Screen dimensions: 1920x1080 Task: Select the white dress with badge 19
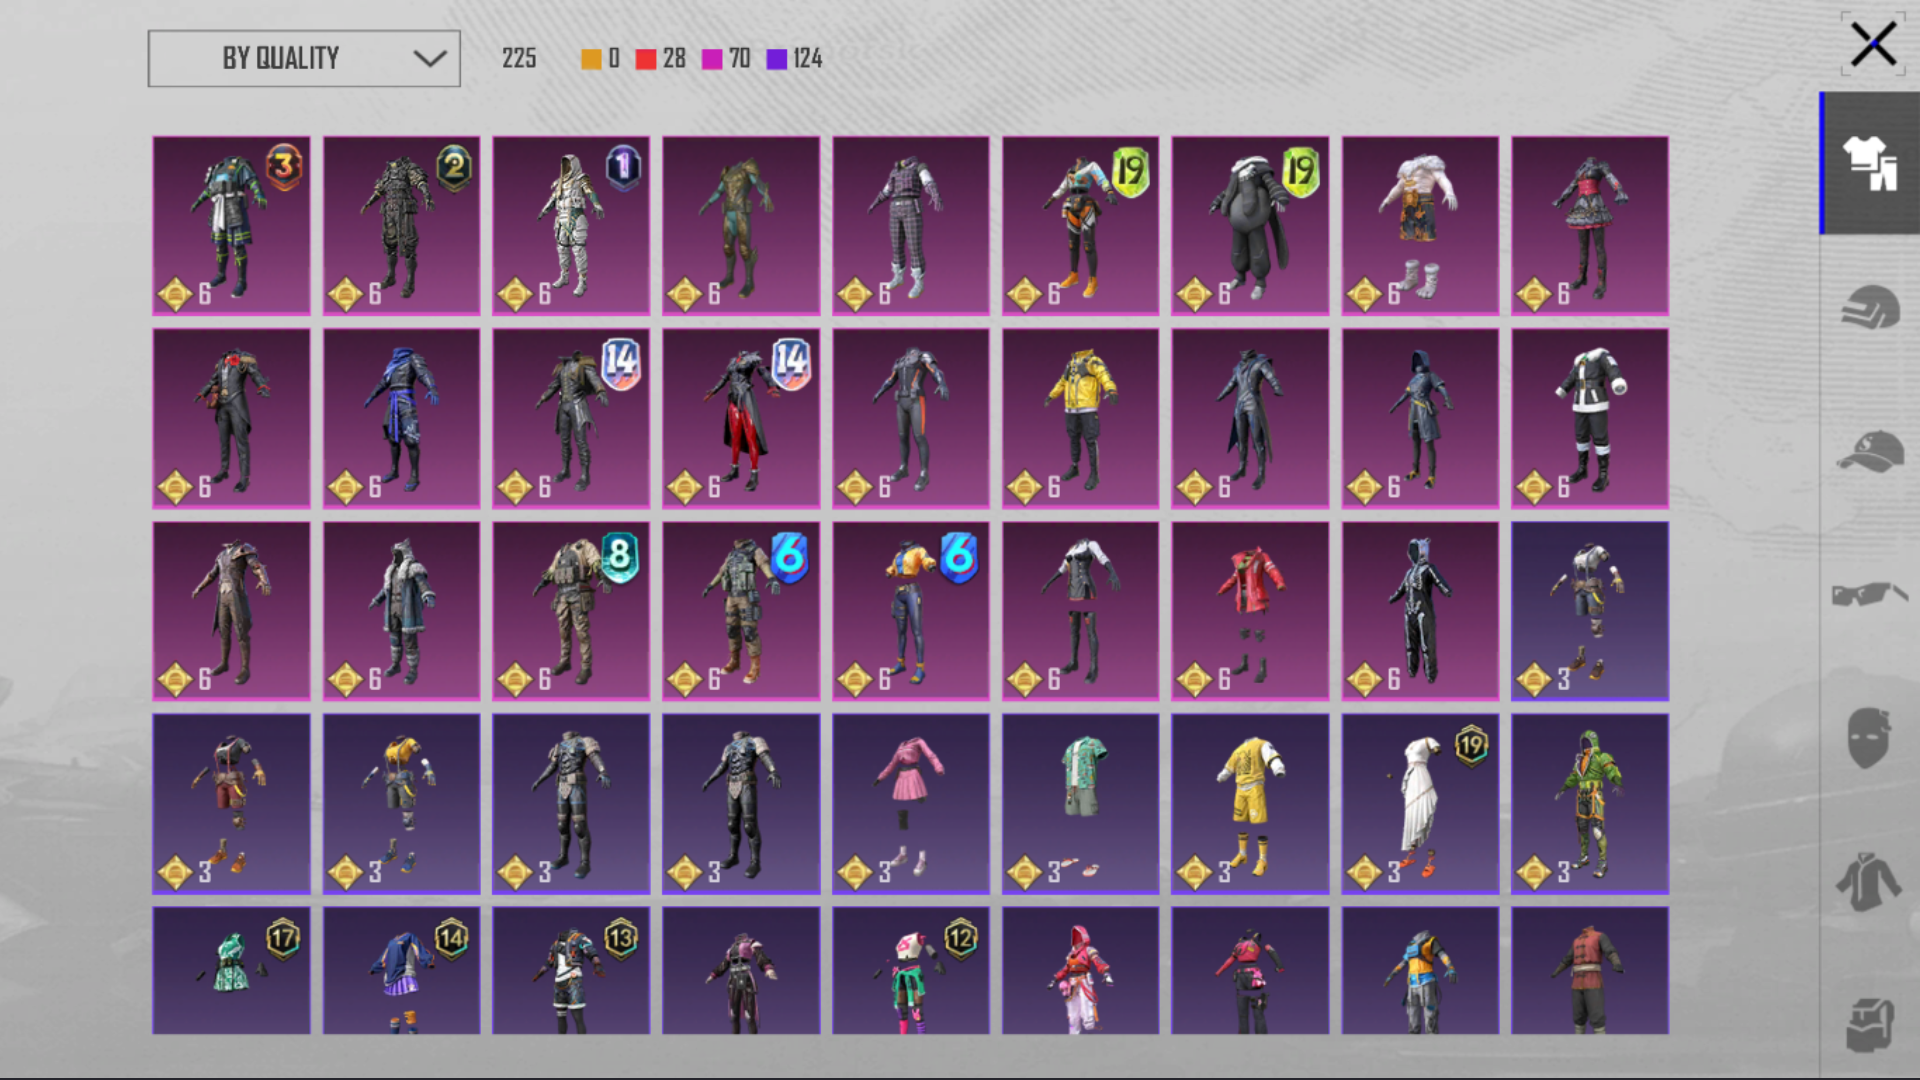coord(1420,804)
